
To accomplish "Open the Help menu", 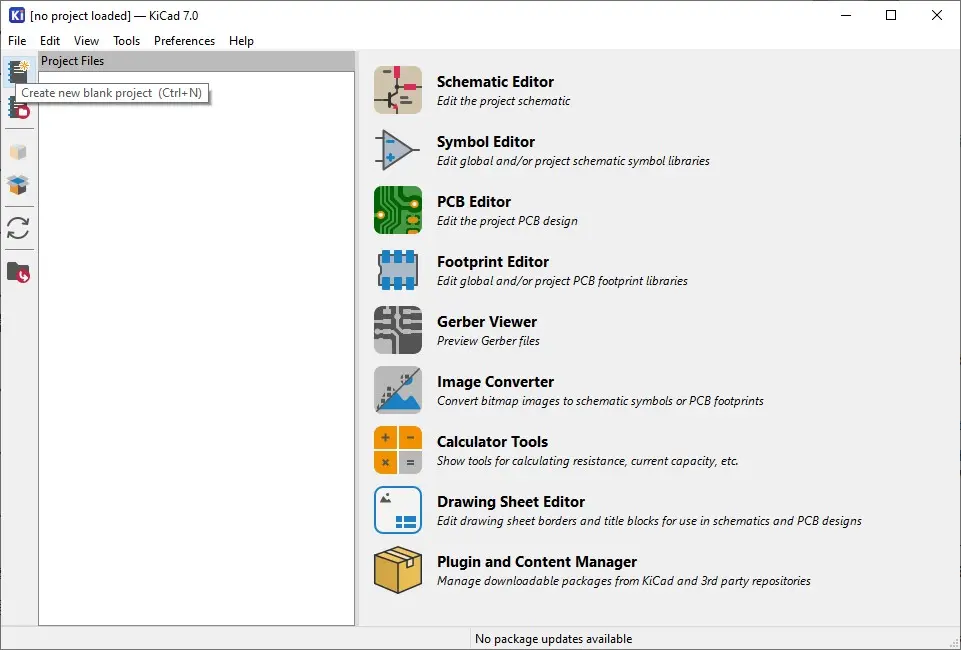I will (x=241, y=41).
